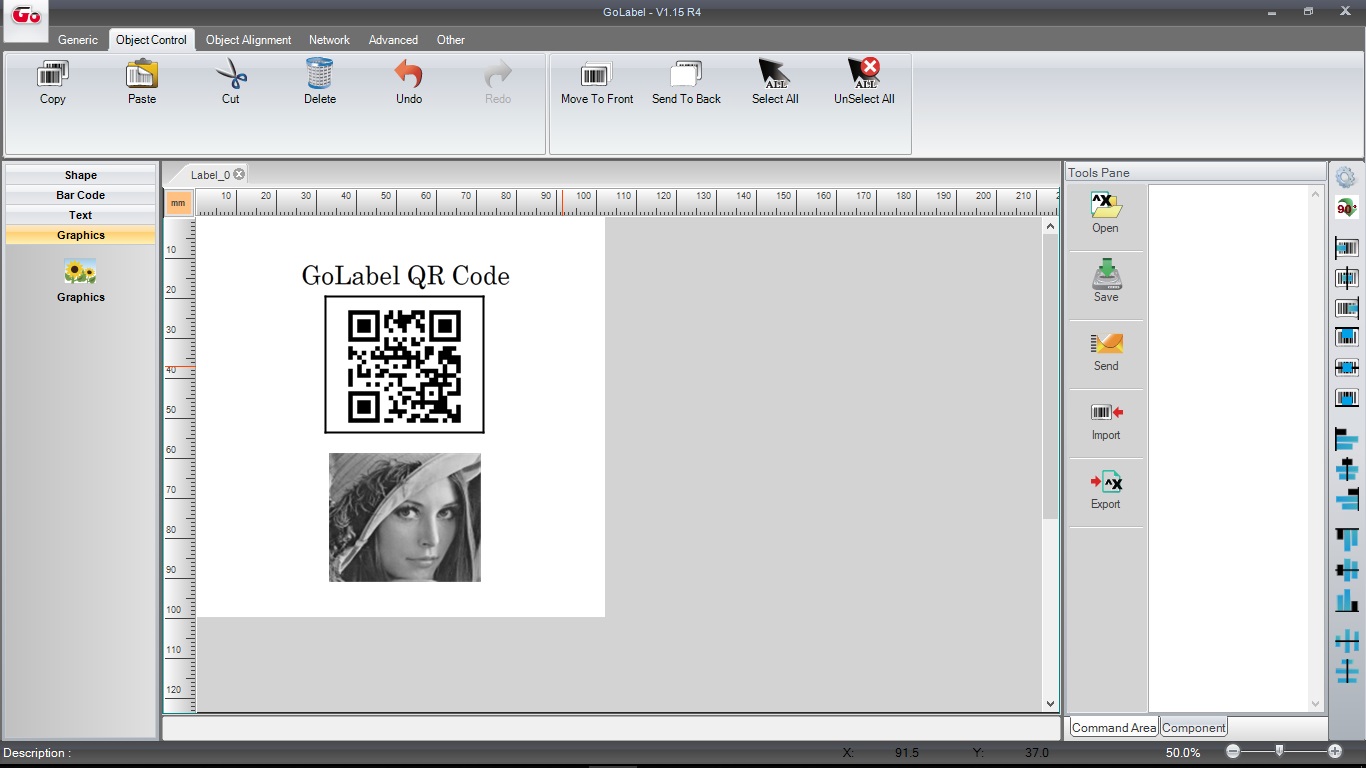Click the zoom slider handle

[1279, 751]
